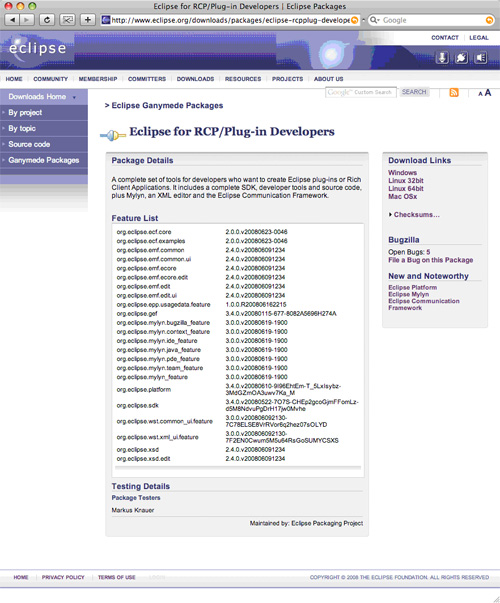The image size is (500, 603).
Task: Click the green zoom window button
Action: (32, 6)
